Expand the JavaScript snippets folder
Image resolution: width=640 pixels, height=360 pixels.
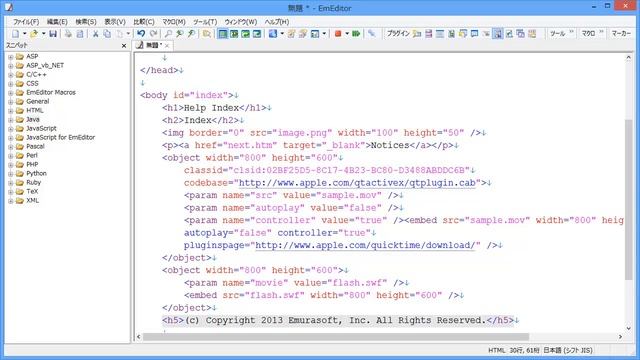pyautogui.click(x=11, y=129)
